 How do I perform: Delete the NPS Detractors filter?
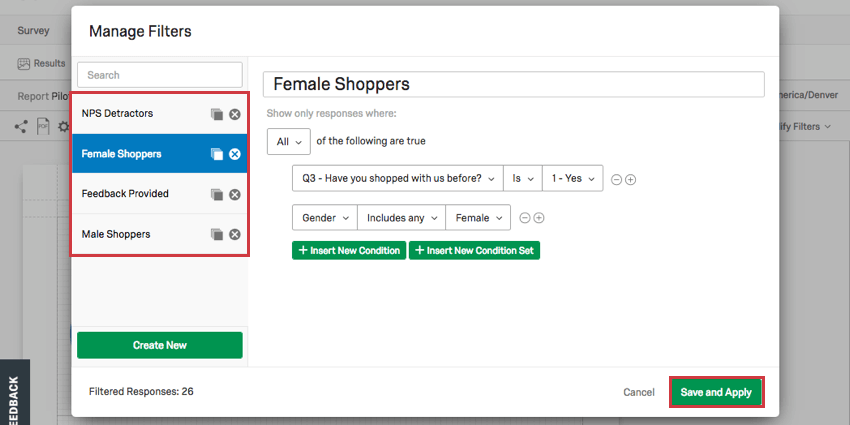[234, 114]
